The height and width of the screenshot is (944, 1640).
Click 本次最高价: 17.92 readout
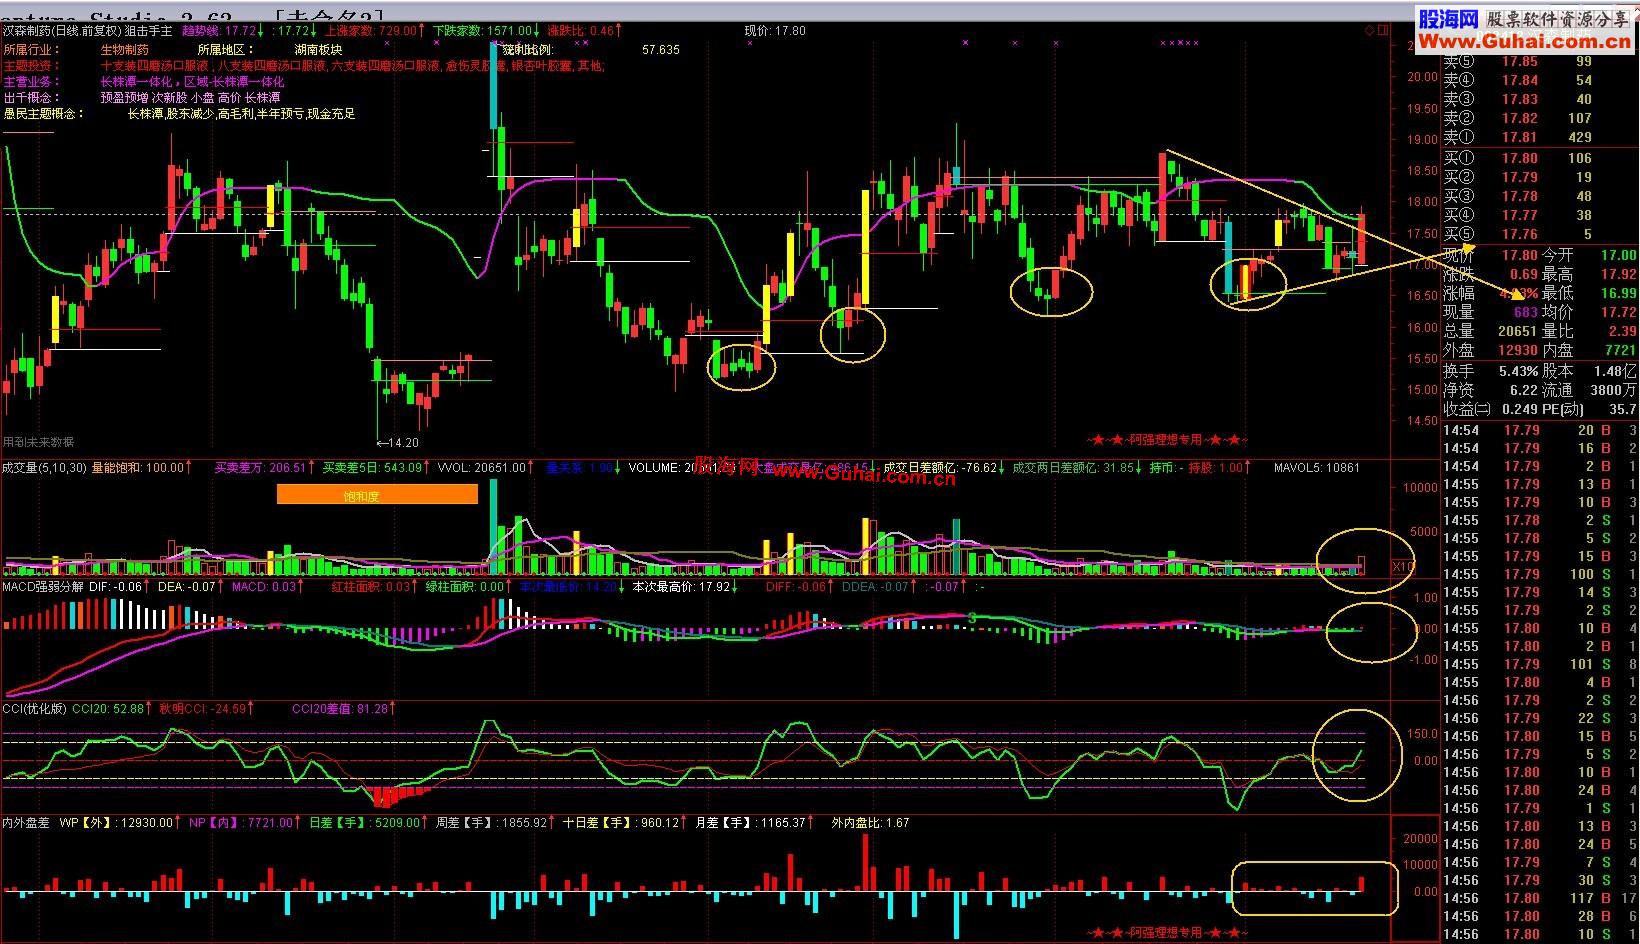pos(683,586)
